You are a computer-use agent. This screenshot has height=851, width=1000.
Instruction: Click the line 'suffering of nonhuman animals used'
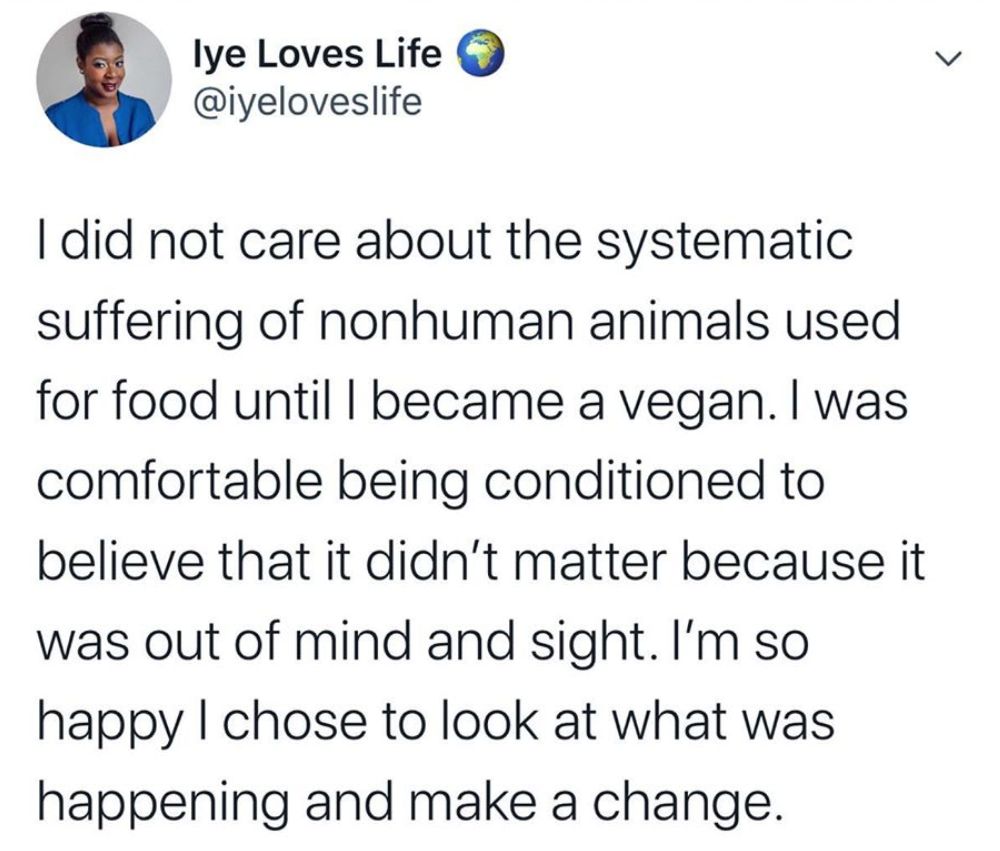(469, 324)
